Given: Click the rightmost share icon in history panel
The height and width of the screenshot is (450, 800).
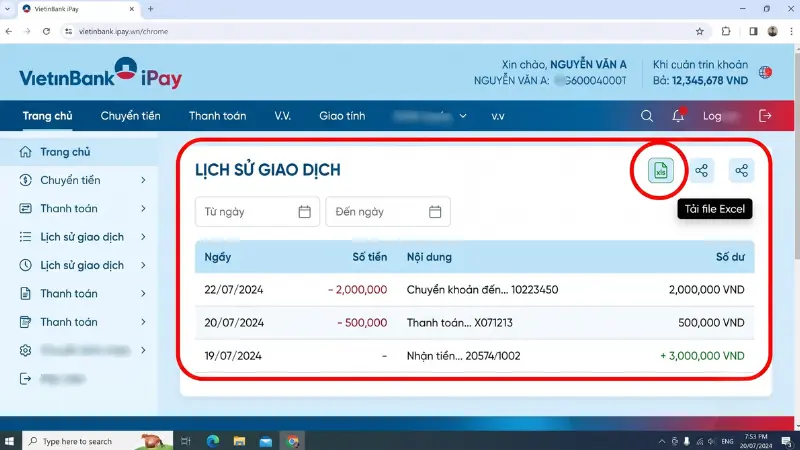Looking at the screenshot, I should click(741, 170).
